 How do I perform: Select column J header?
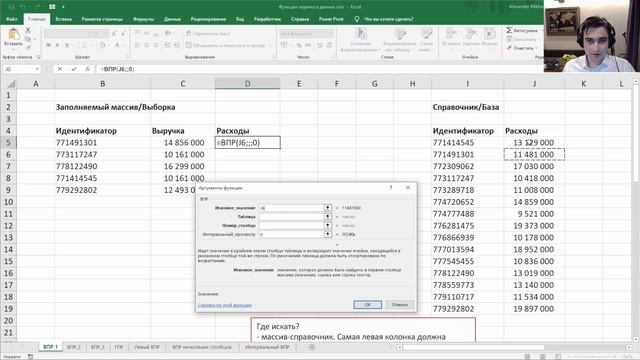point(534,84)
